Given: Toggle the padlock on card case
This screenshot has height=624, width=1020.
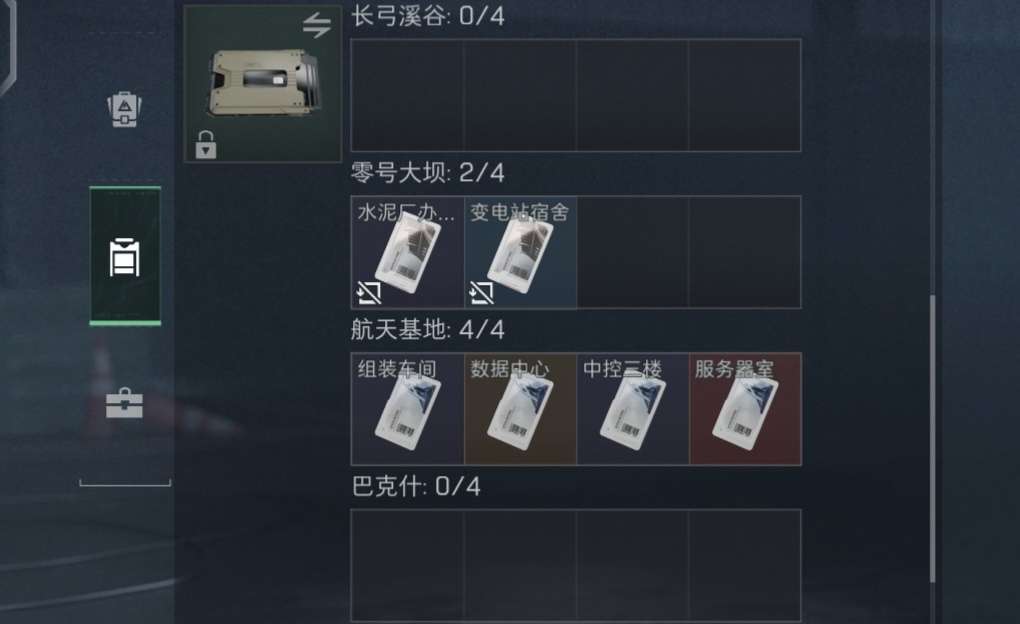Looking at the screenshot, I should click(206, 145).
